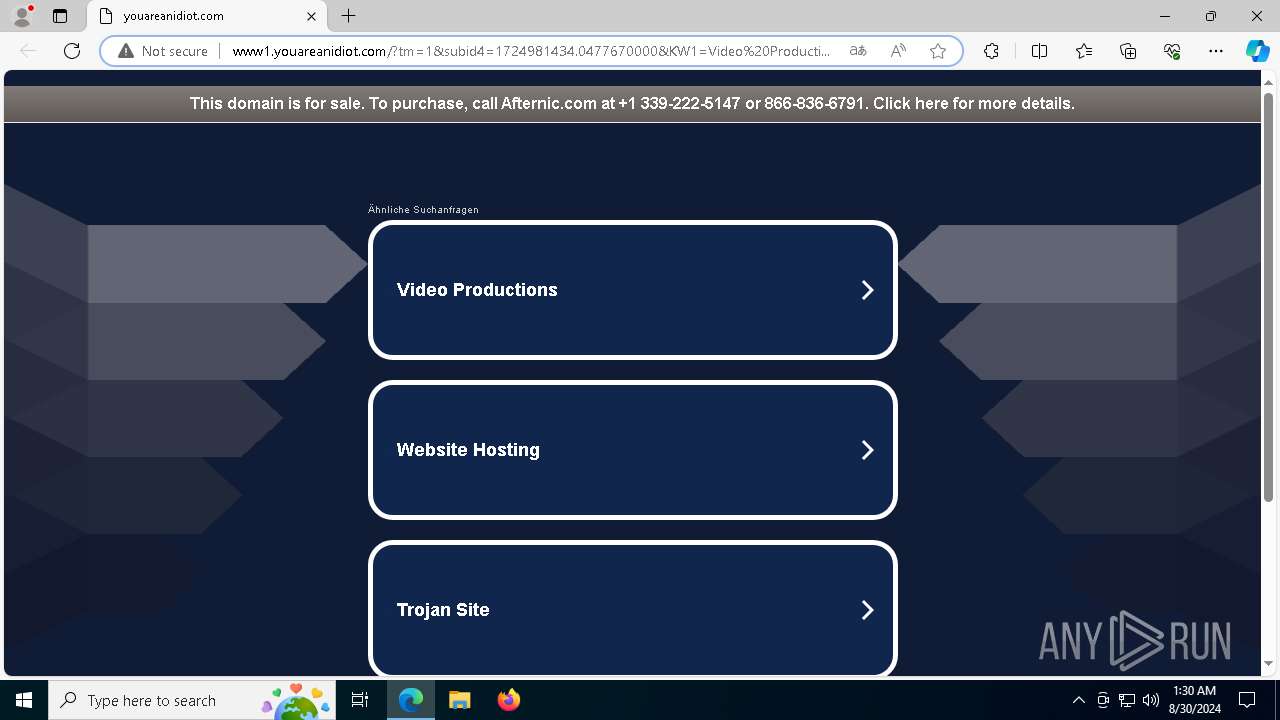Screen dimensions: 1280x720
Task: Click the scrollbar down arrow
Action: click(x=1269, y=664)
